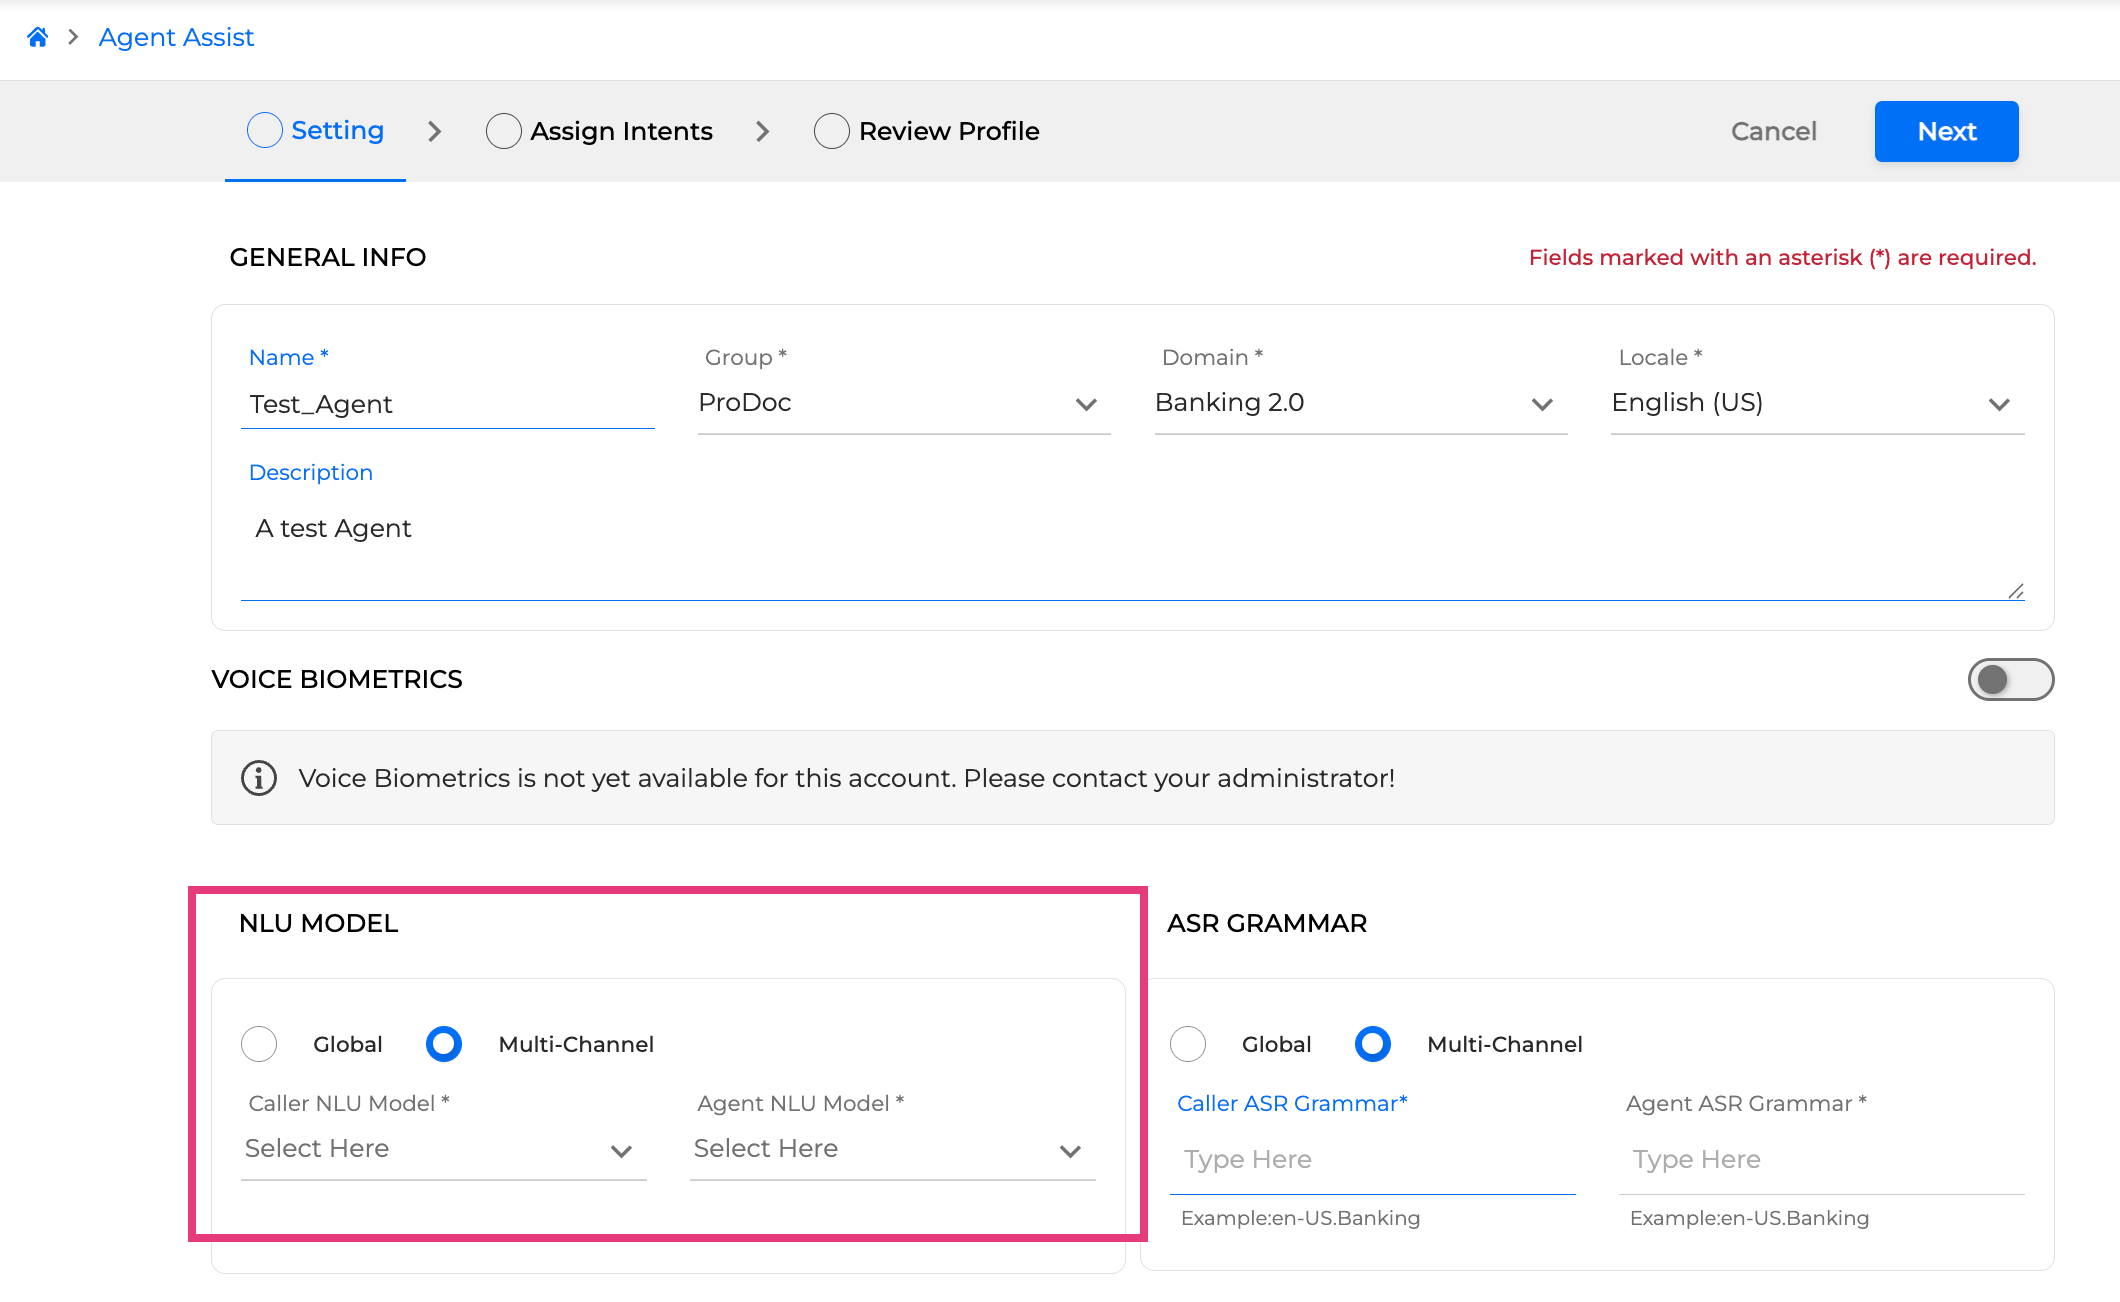Viewport: 2120px width, 1302px height.
Task: Select the Global radio under NLU Model
Action: pos(259,1044)
